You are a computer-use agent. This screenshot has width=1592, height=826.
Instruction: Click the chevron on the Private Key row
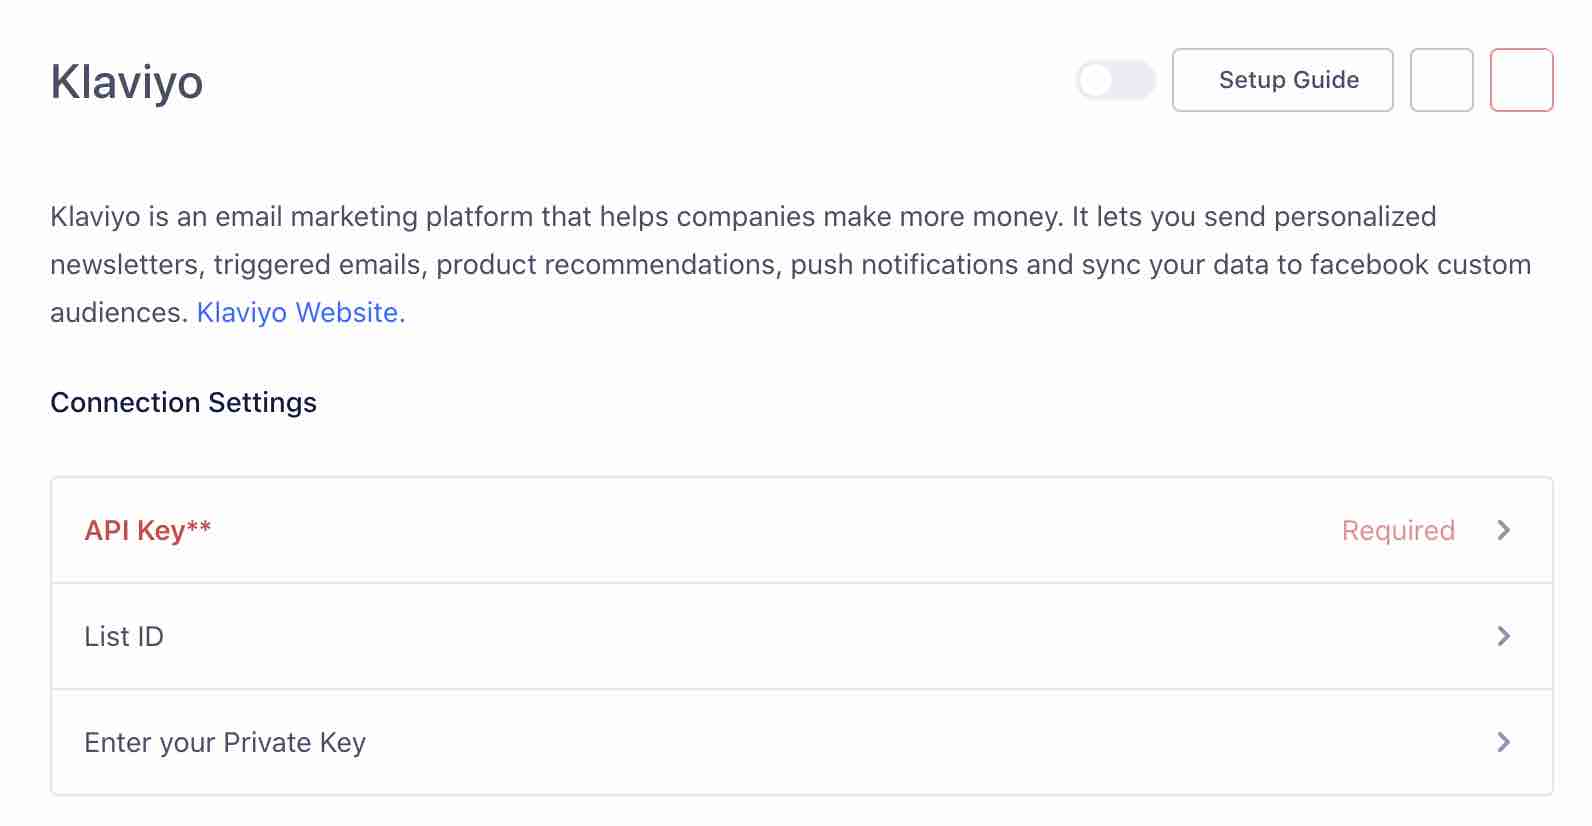[x=1504, y=742]
